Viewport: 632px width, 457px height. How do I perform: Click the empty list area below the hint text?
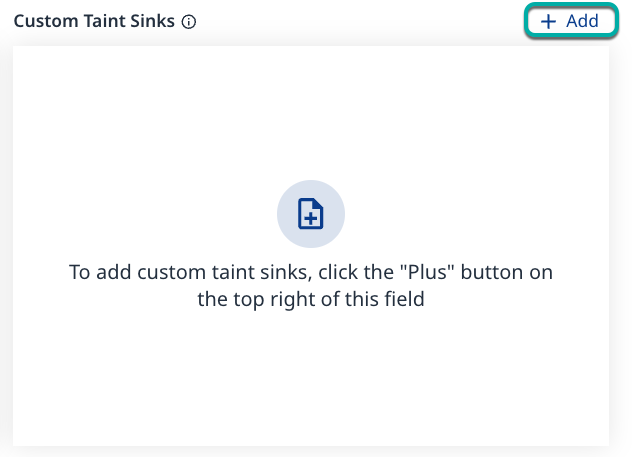(311, 385)
